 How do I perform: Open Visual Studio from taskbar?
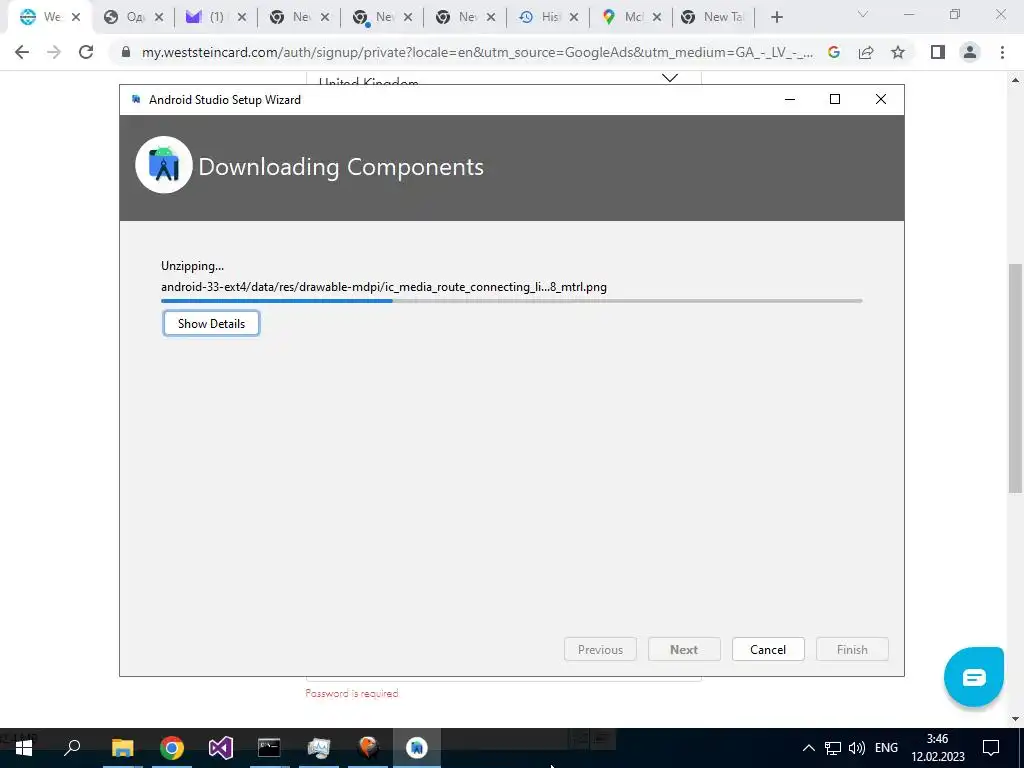coord(221,748)
